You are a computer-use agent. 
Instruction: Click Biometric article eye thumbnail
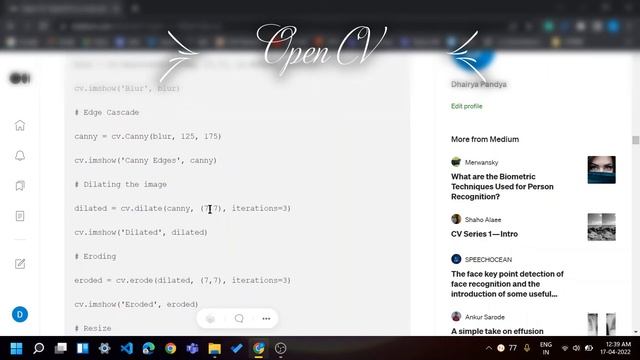coord(602,170)
